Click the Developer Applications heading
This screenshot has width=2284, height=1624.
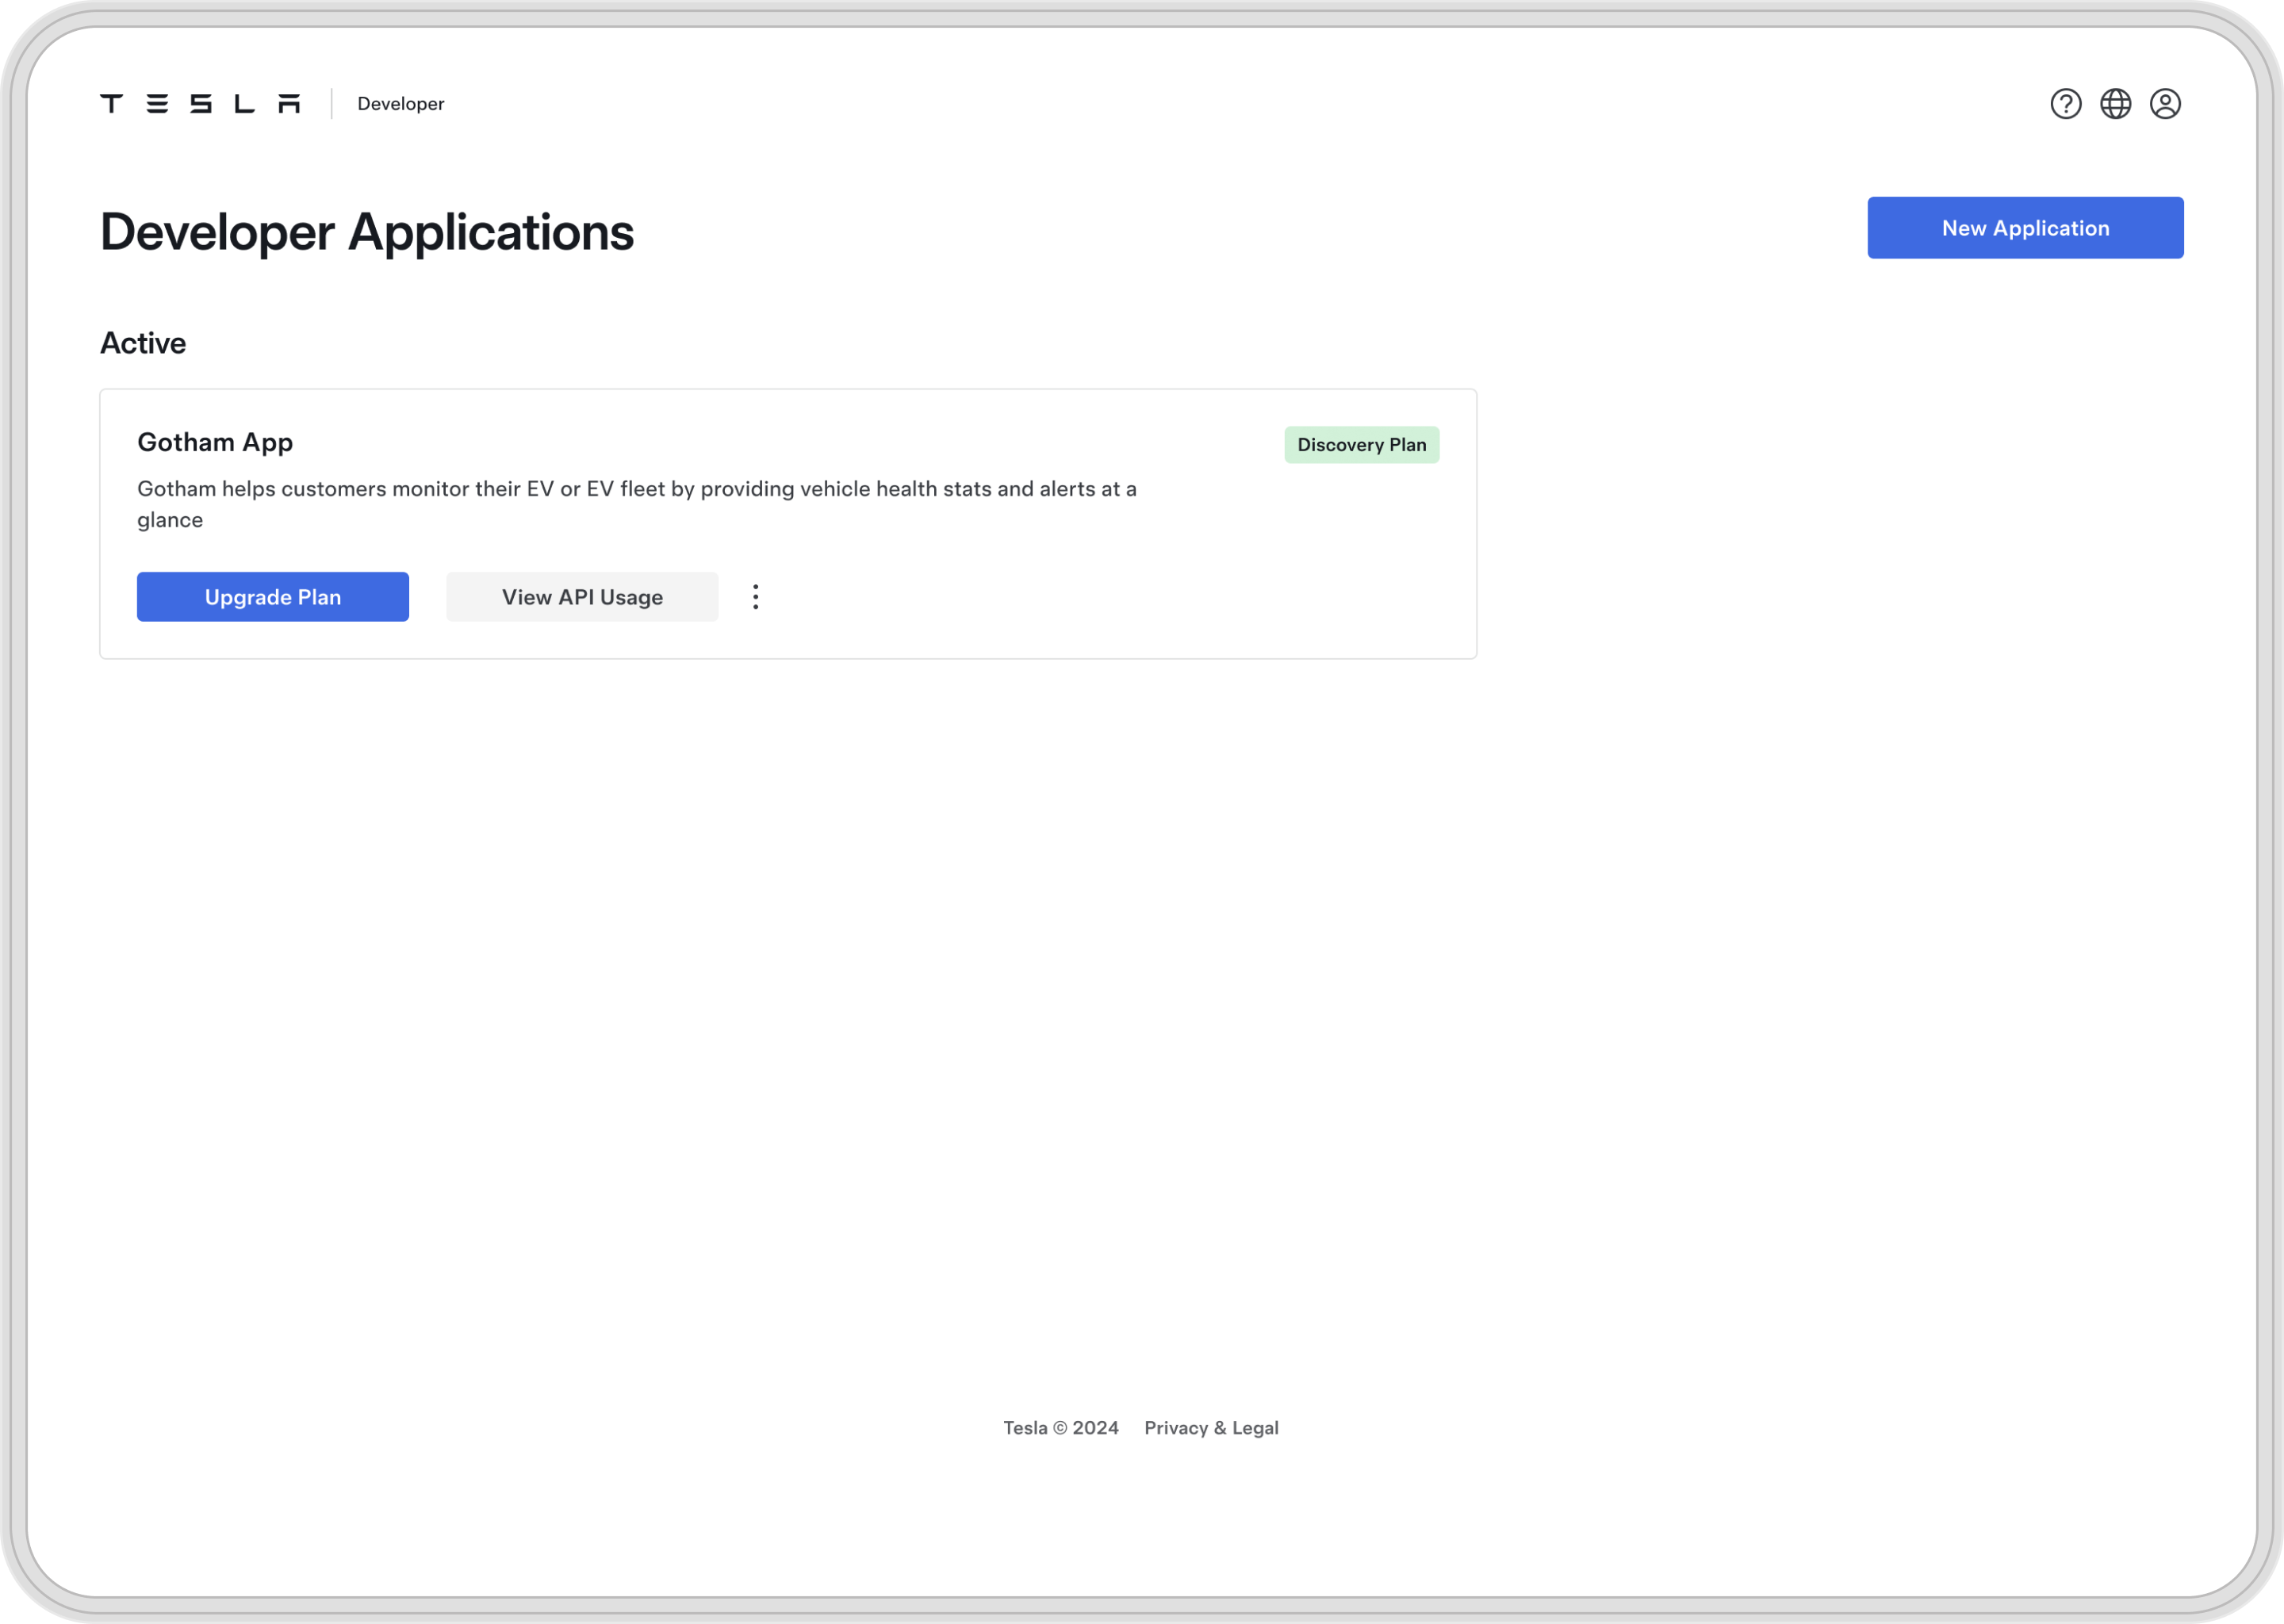point(367,233)
